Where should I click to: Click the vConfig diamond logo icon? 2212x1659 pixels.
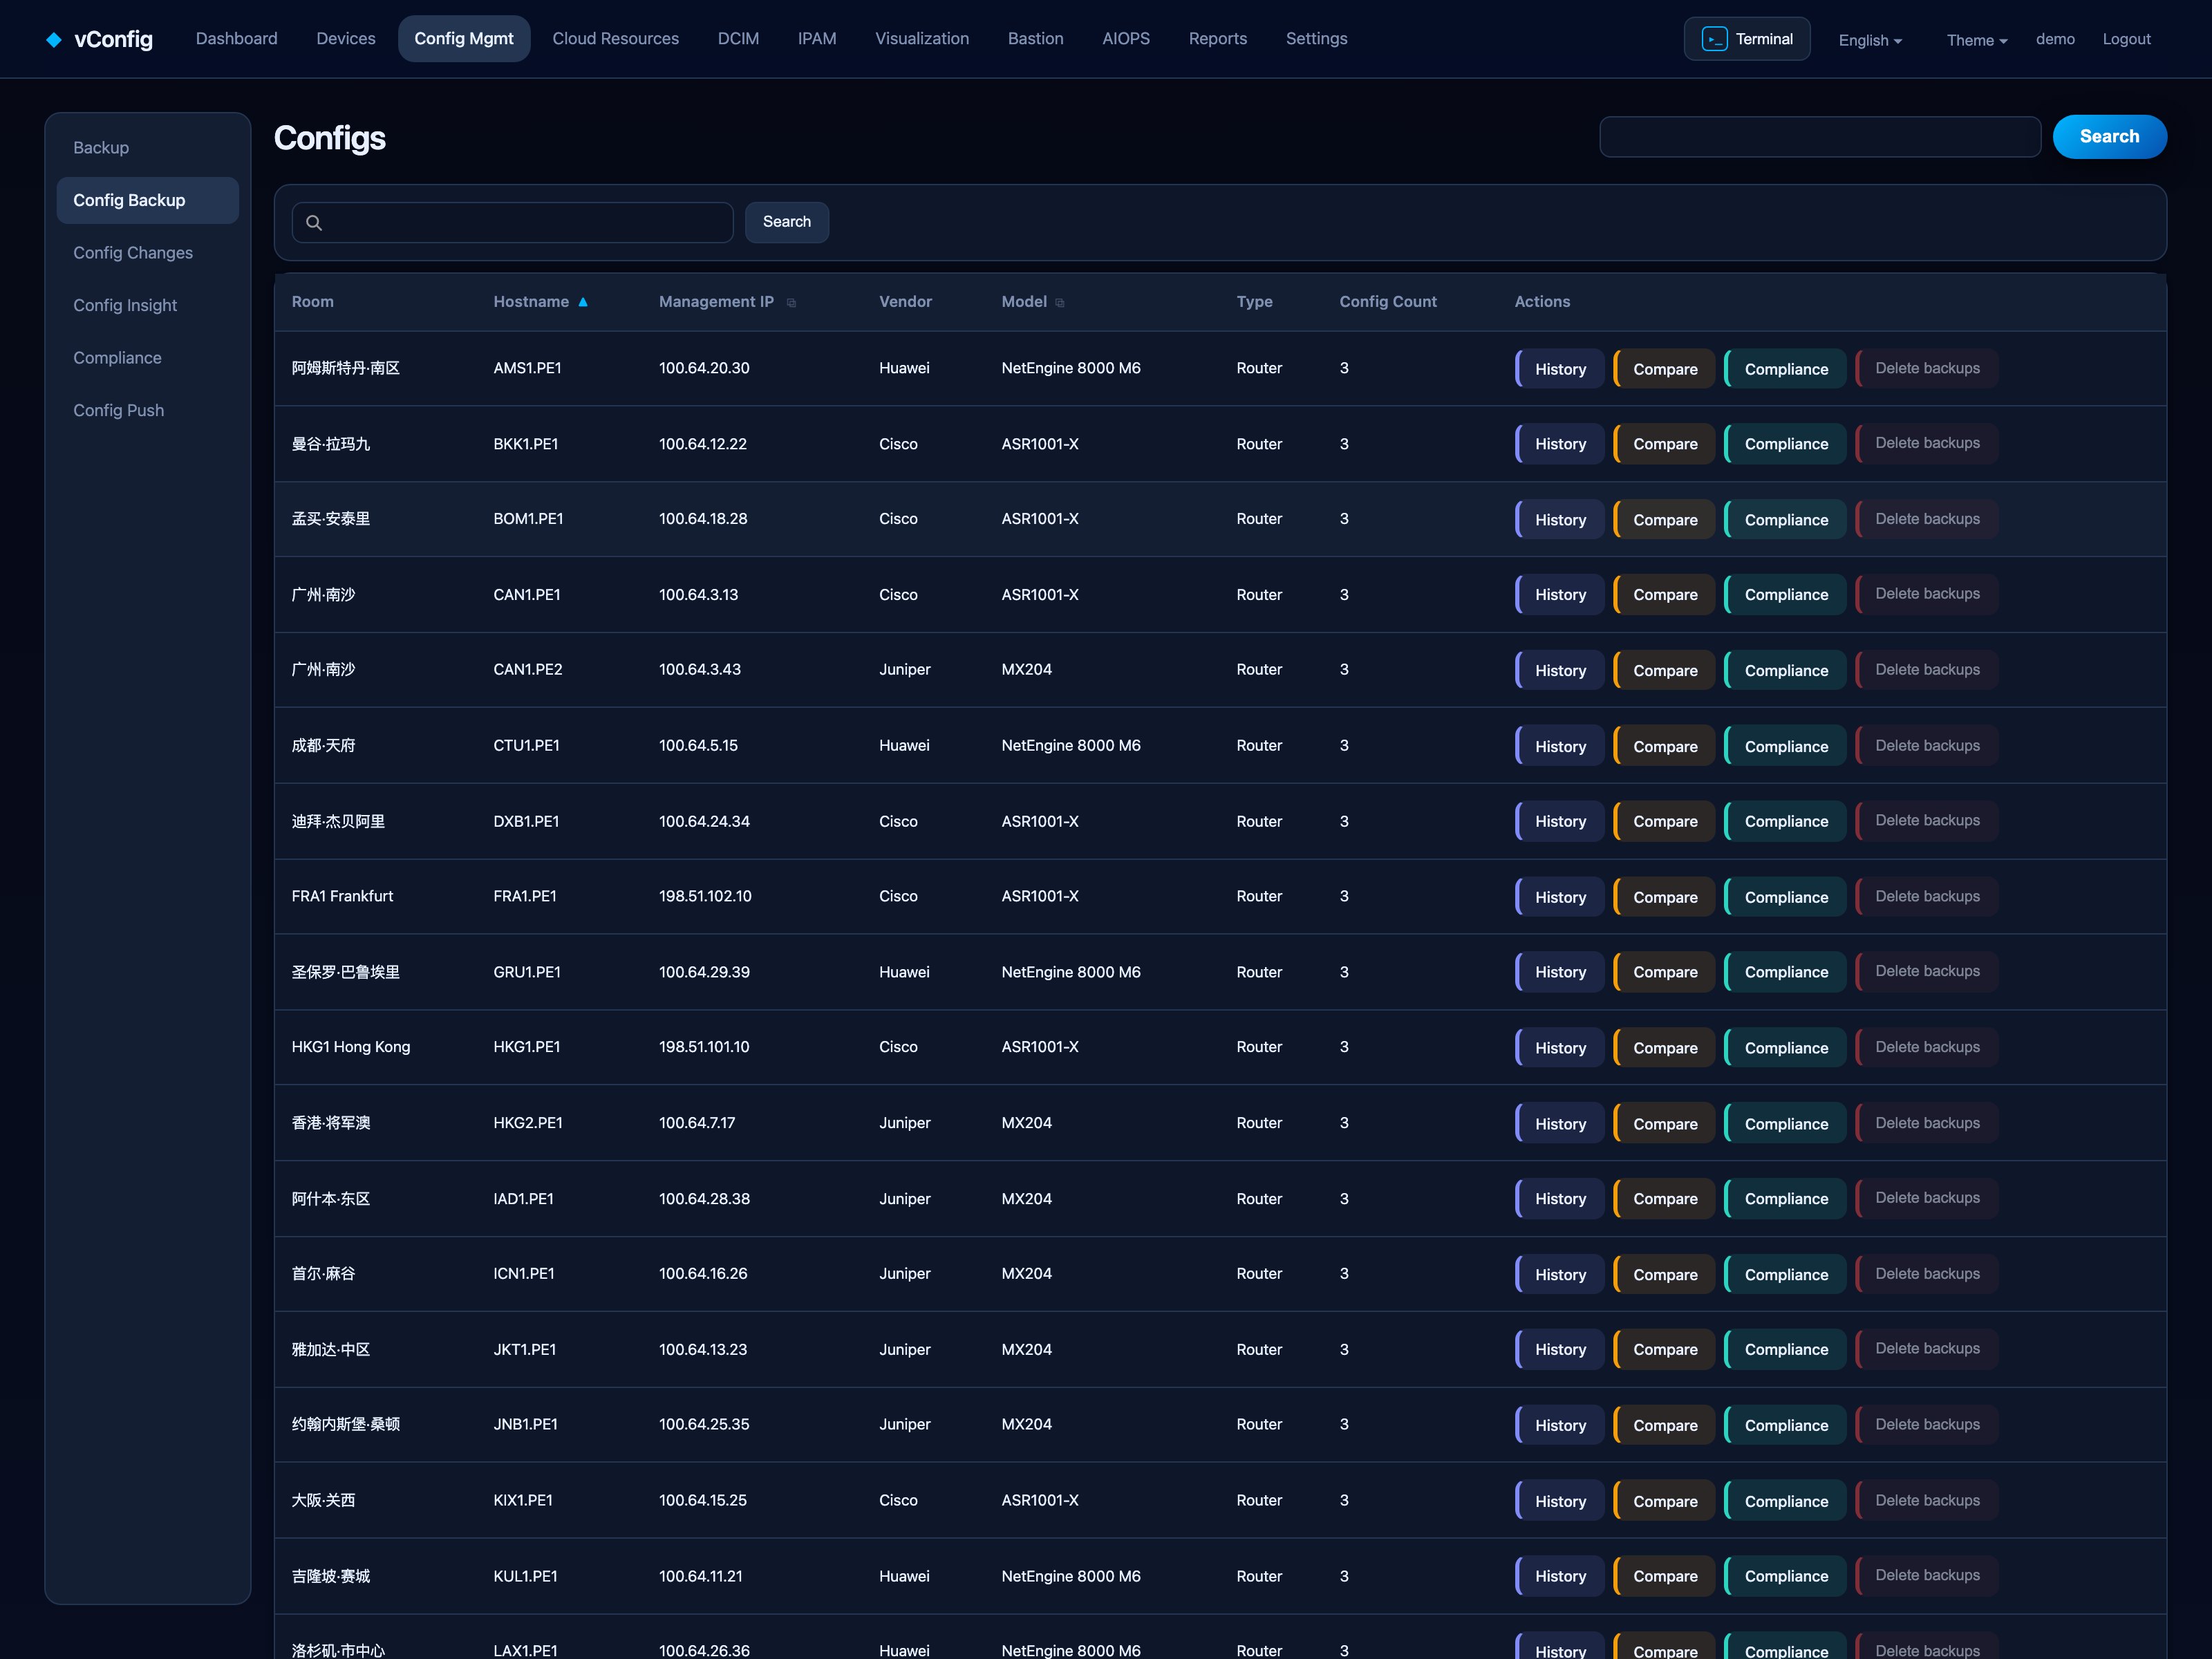pos(54,39)
